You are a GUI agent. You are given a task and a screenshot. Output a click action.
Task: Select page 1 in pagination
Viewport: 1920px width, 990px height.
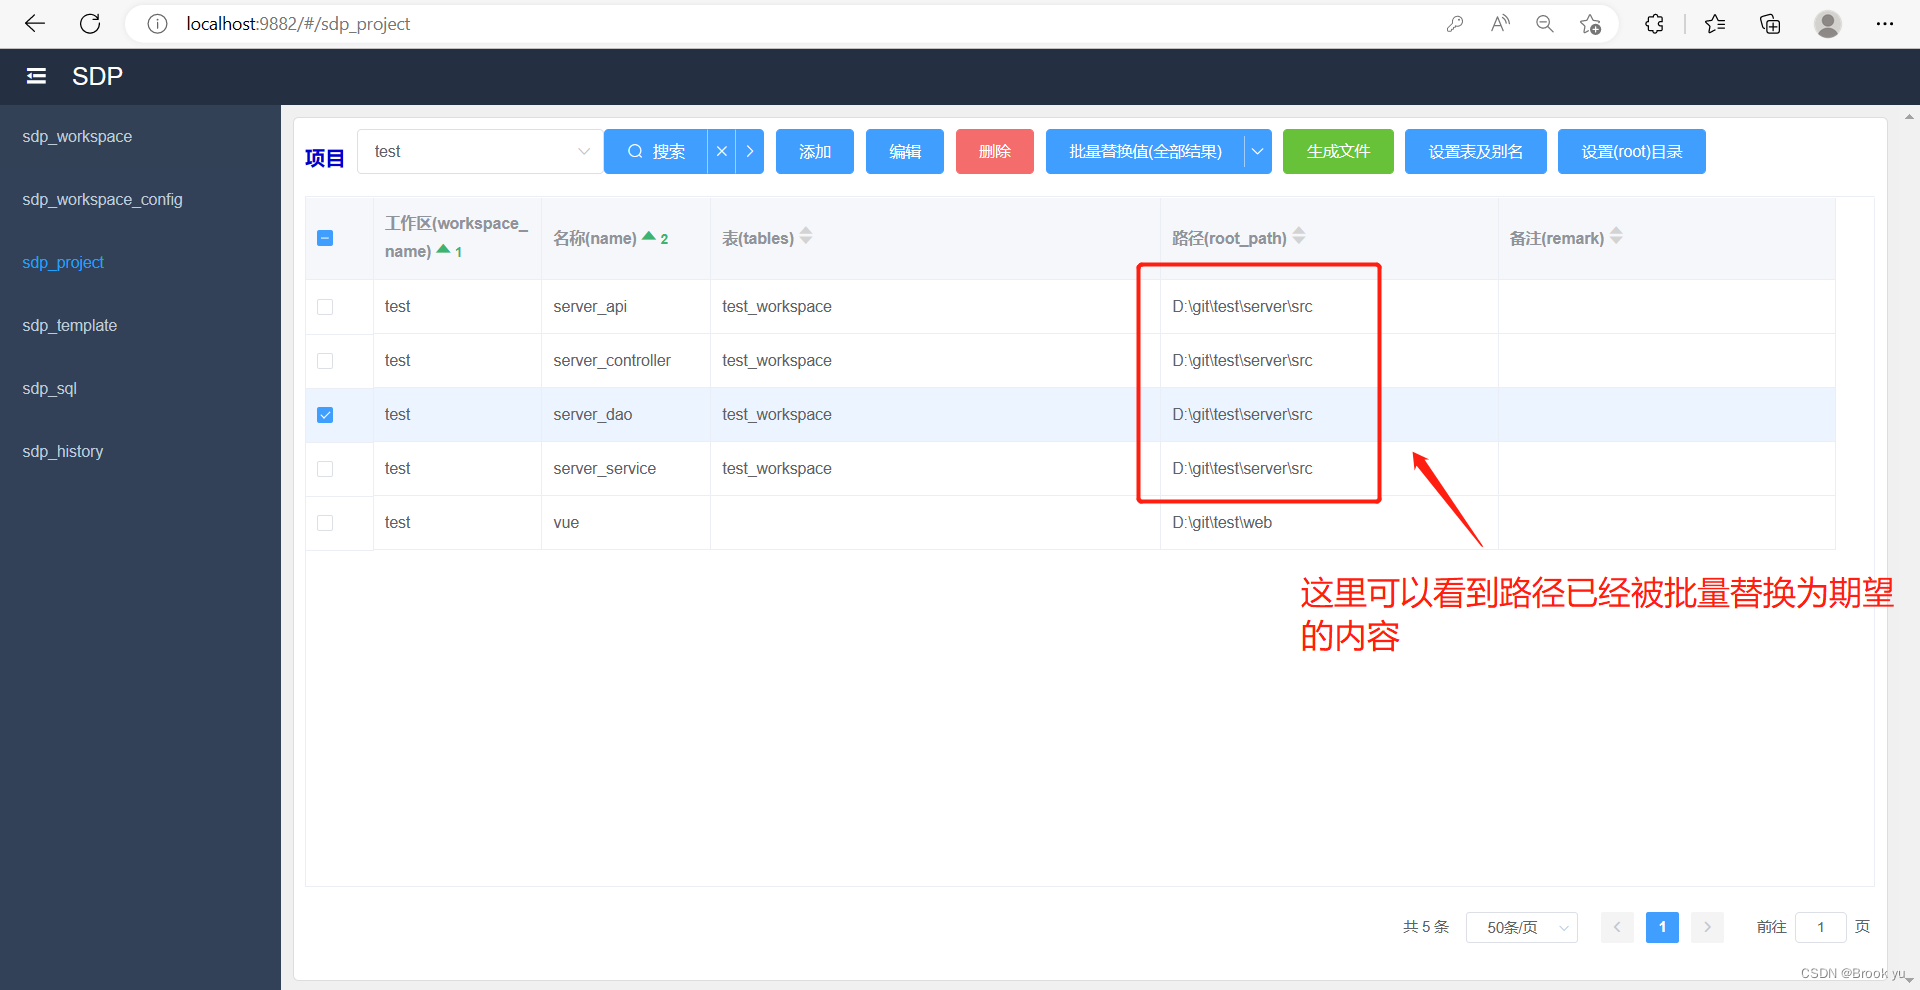pos(1662,927)
